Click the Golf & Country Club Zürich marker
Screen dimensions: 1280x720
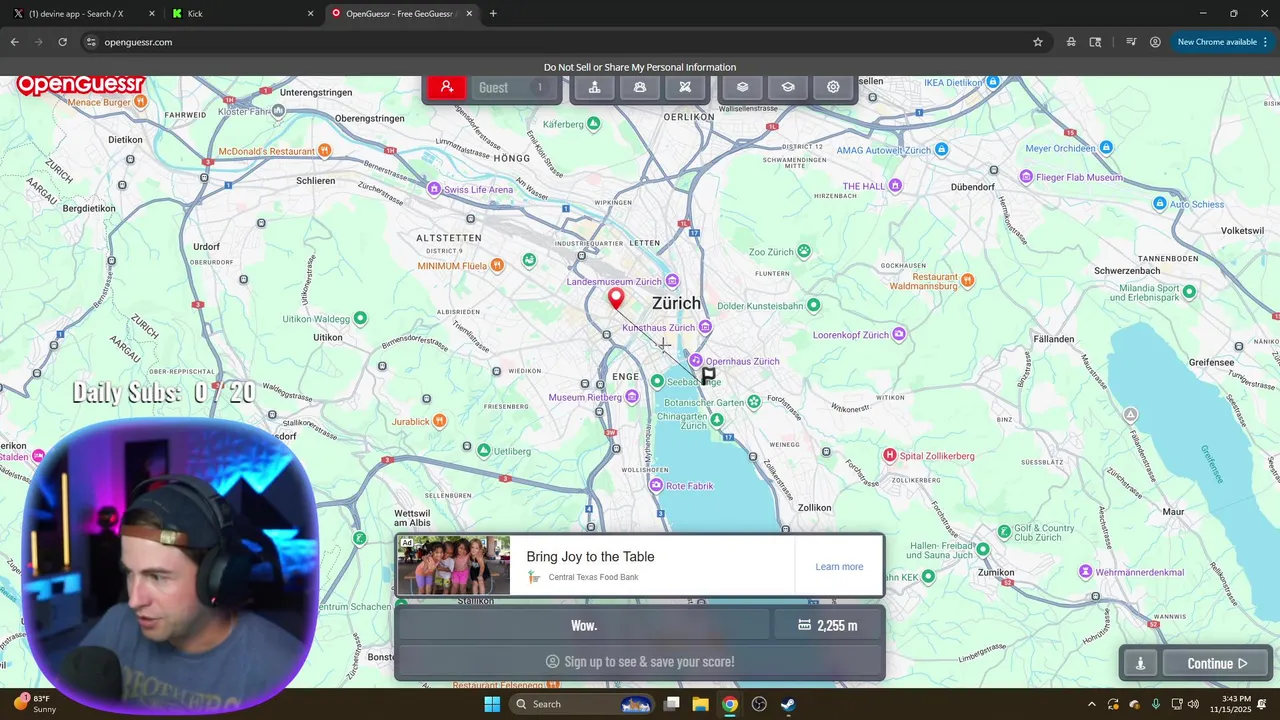pyautogui.click(x=1004, y=532)
